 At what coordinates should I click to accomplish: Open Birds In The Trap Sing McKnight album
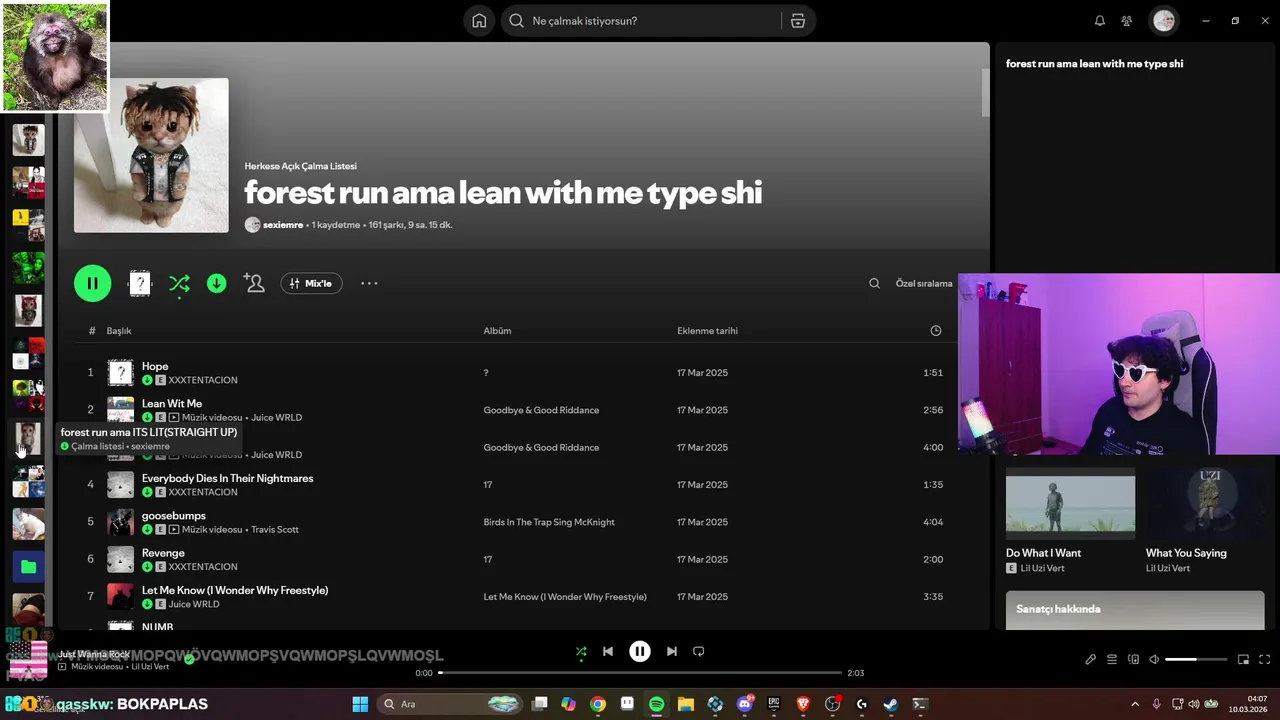click(x=549, y=522)
